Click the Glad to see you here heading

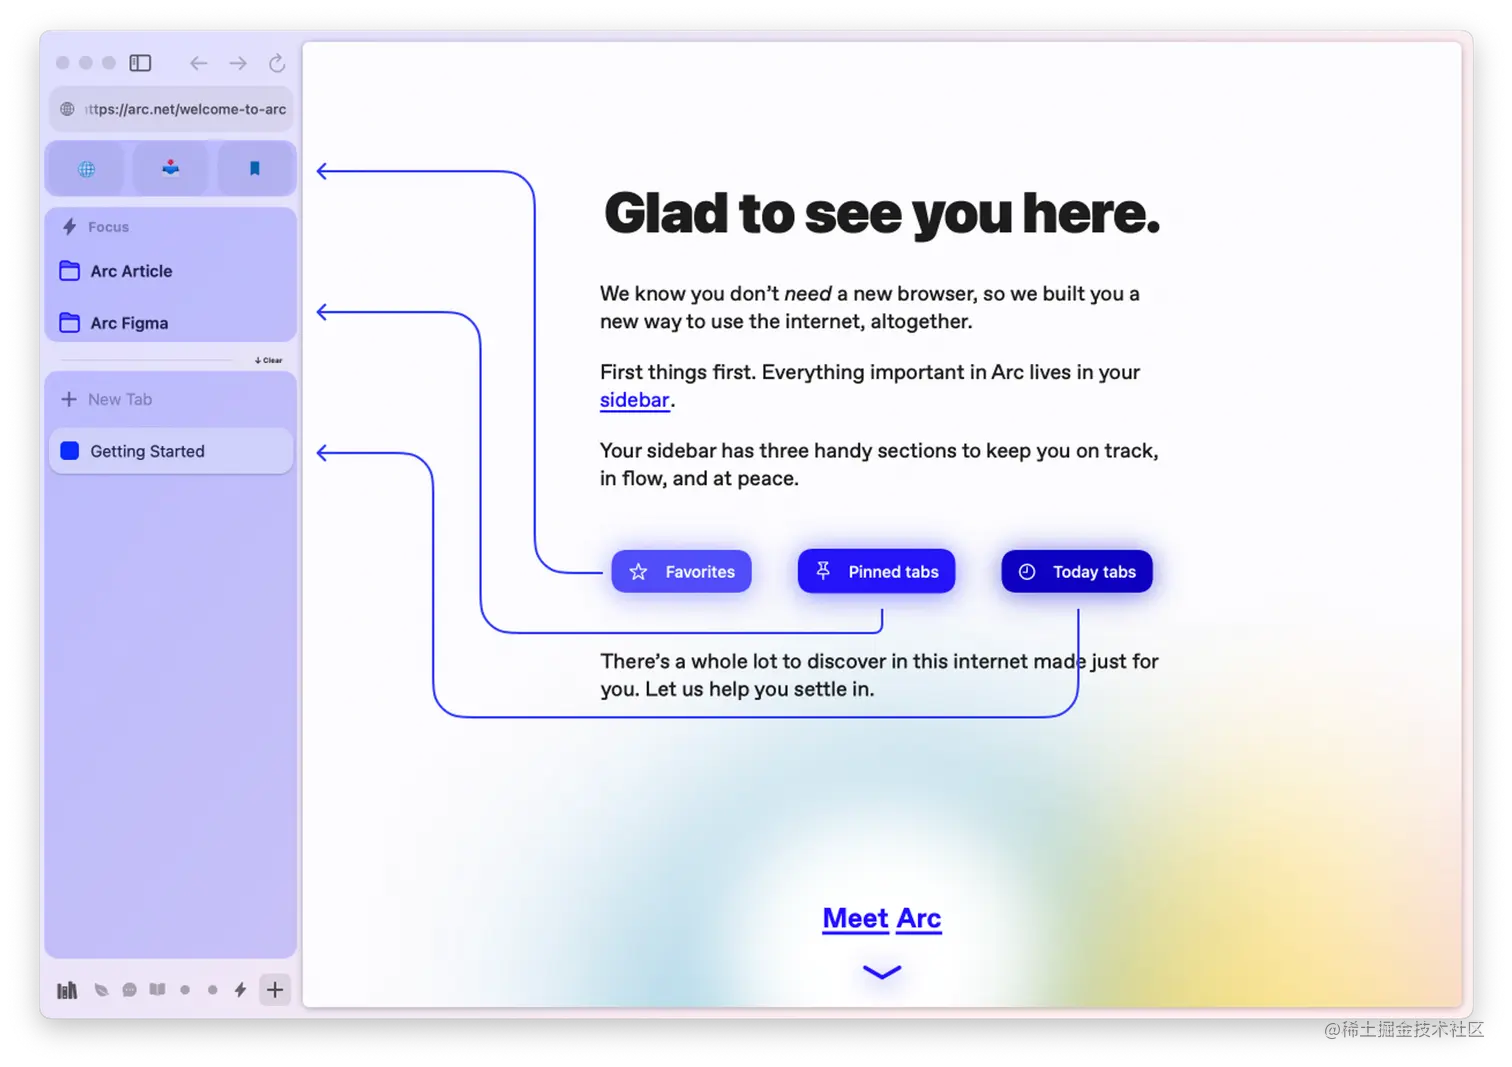(882, 213)
